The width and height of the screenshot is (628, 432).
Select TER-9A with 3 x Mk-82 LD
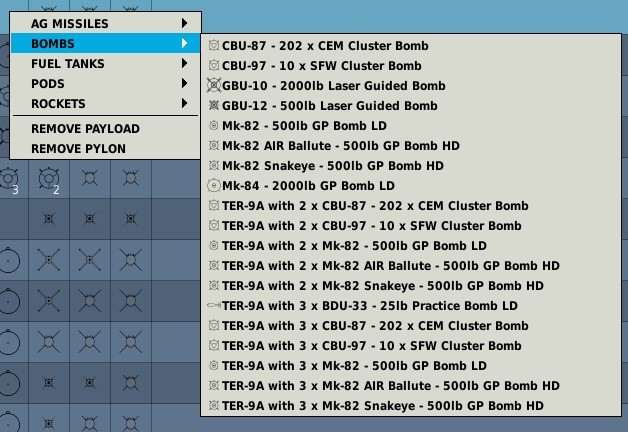click(x=411, y=366)
